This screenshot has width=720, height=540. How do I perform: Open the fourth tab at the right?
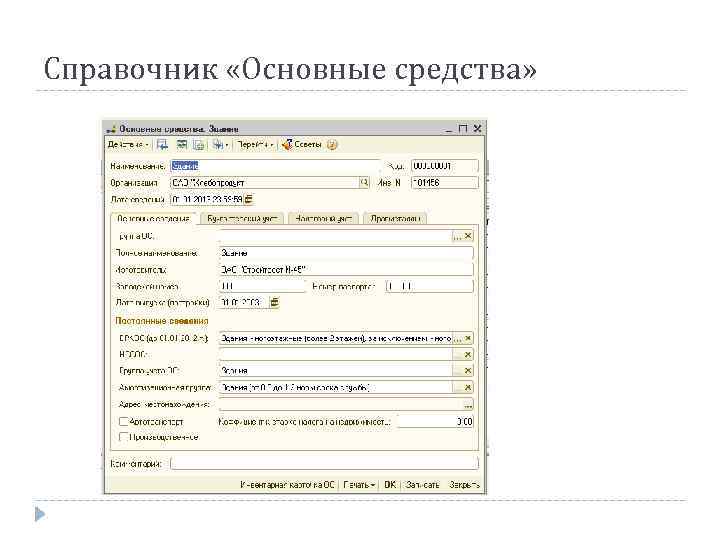(x=395, y=219)
